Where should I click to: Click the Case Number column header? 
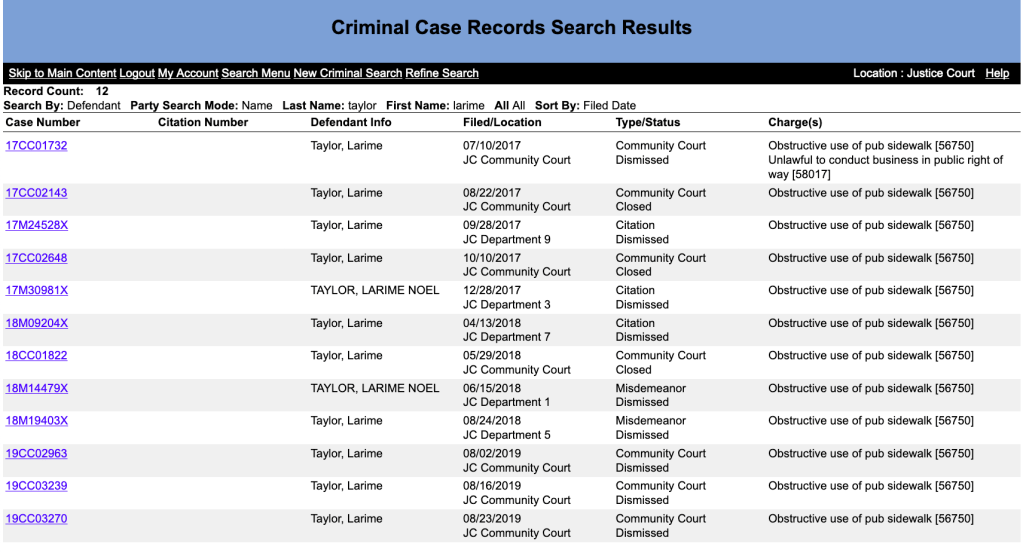[43, 123]
